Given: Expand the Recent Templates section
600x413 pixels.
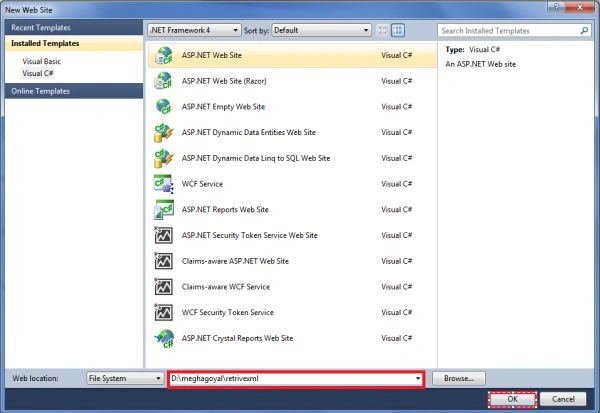Looking at the screenshot, I should click(x=74, y=28).
